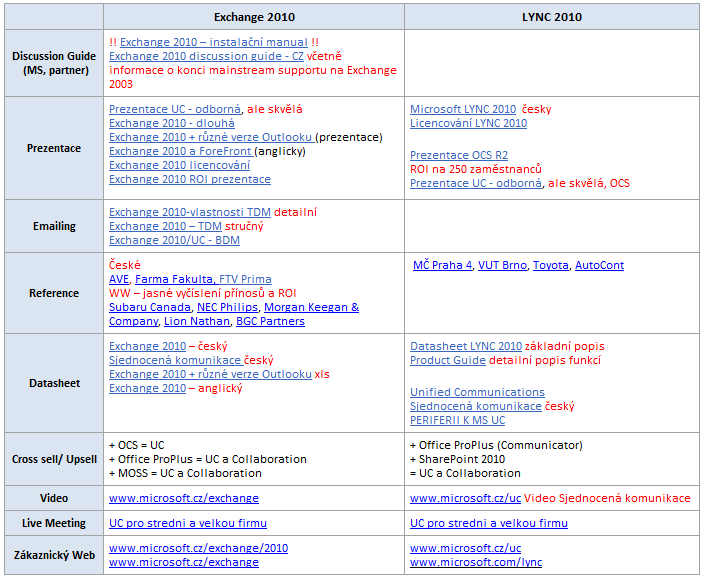The image size is (703, 580).
Task: Open the Exchange 2010 - dlouhá presentation
Action: tap(172, 123)
